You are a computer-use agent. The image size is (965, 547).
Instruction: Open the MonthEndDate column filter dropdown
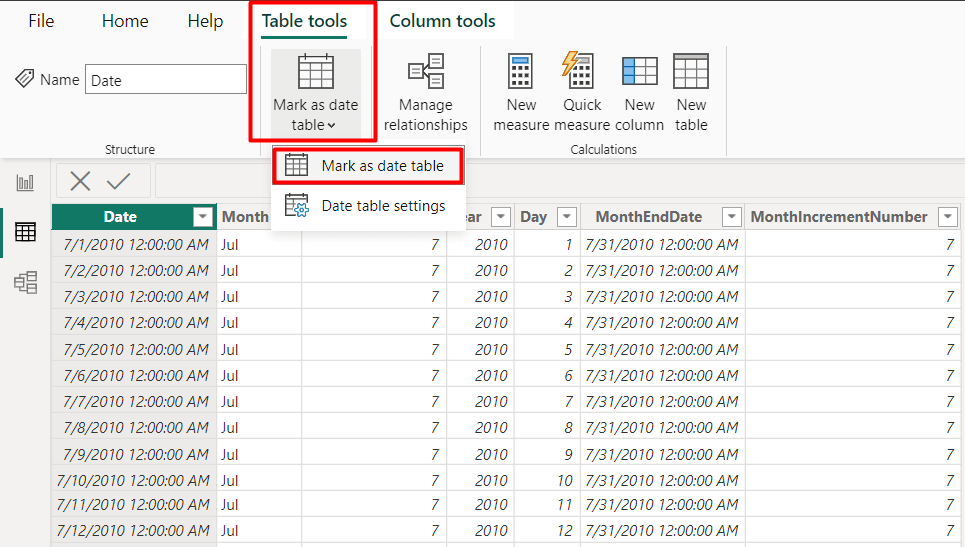point(731,217)
